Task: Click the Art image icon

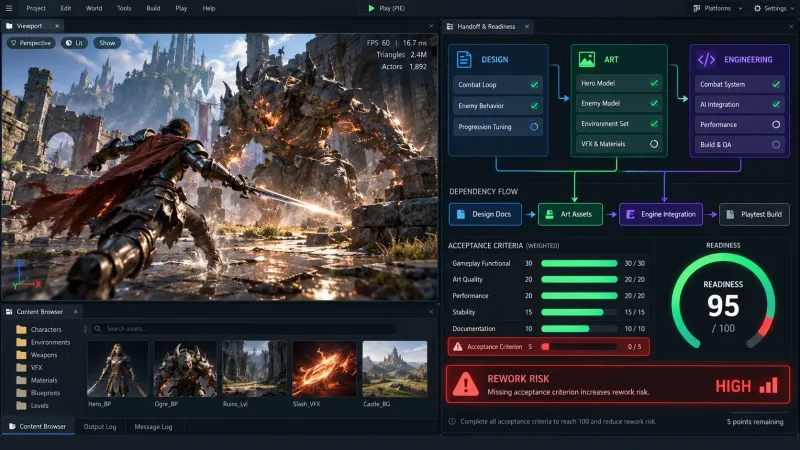Action: [587, 60]
